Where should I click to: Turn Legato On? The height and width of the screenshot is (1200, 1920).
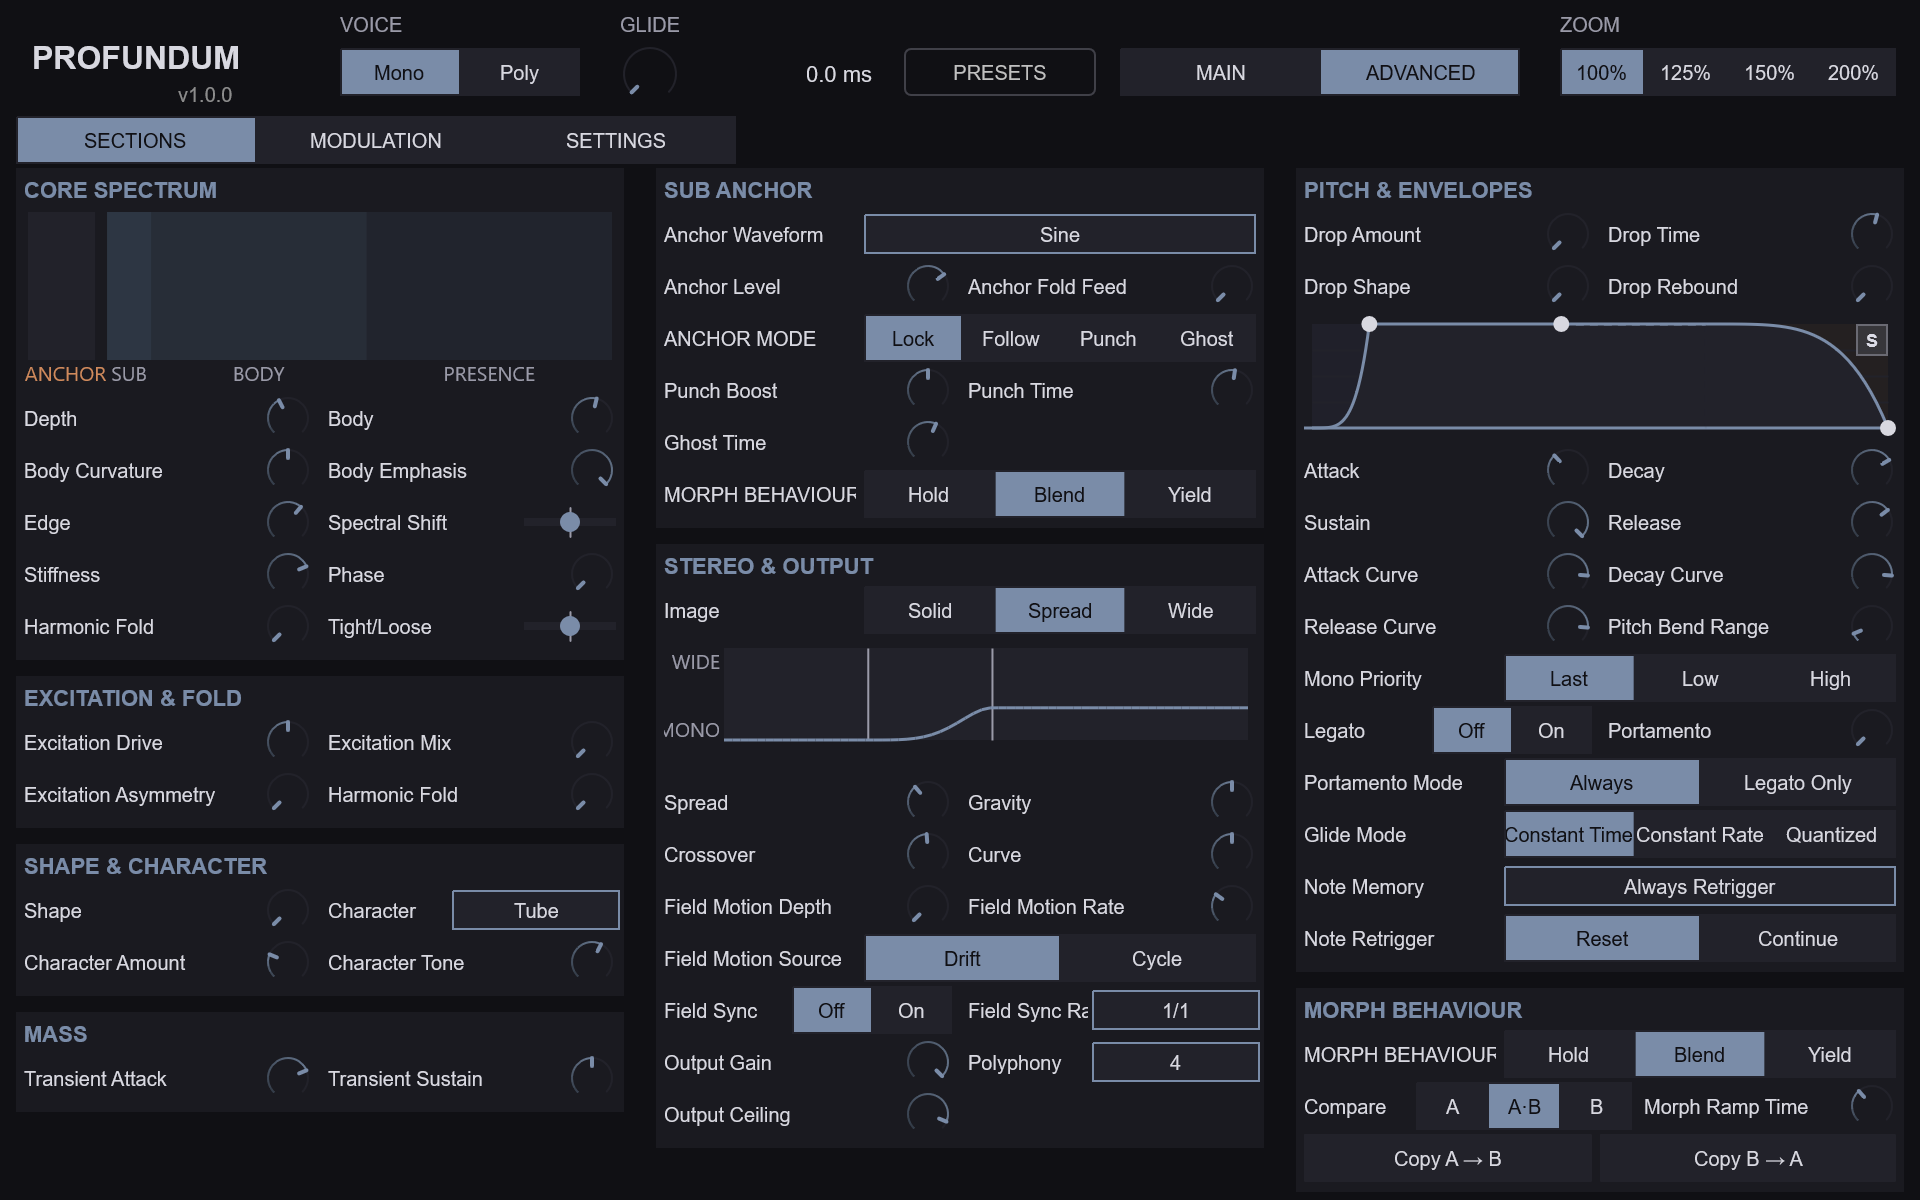(x=1551, y=730)
